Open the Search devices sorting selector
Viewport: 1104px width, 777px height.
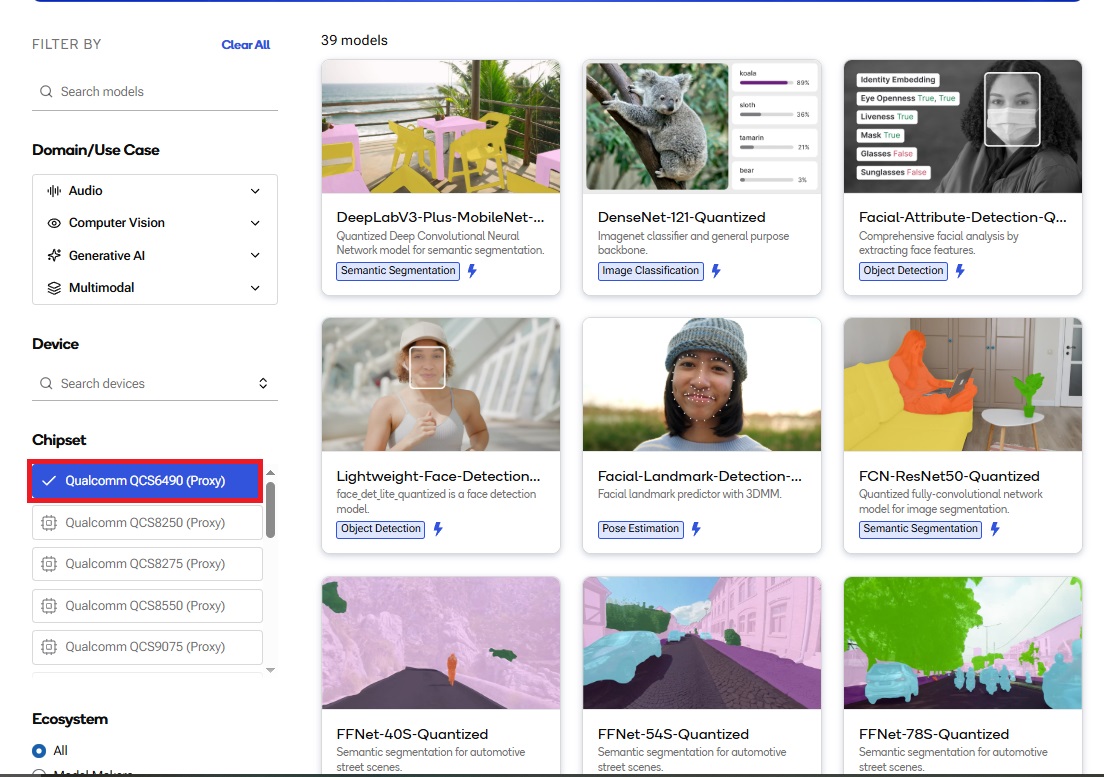(x=262, y=382)
